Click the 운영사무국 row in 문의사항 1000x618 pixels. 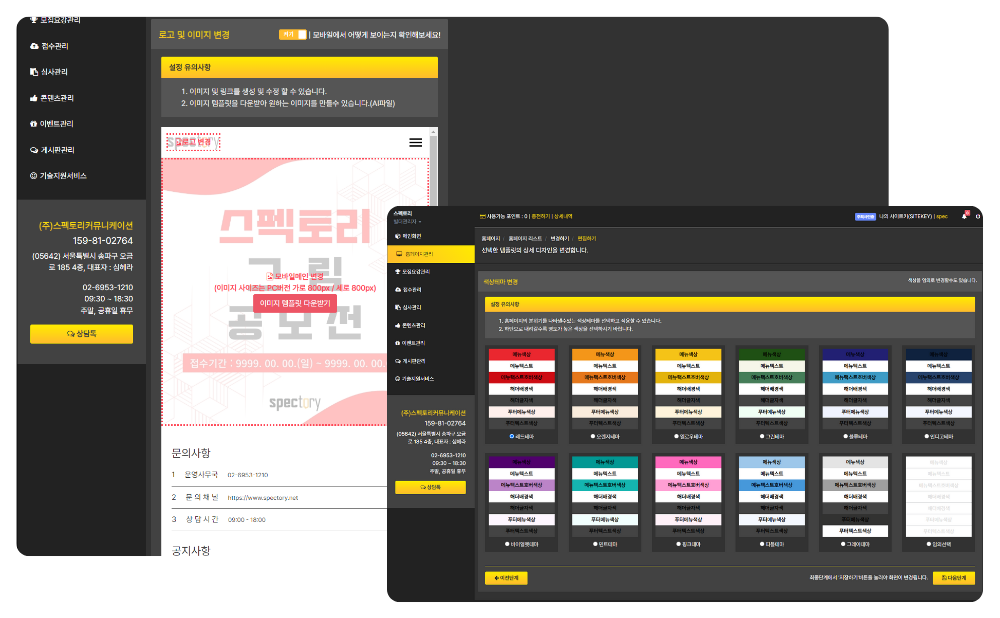point(279,475)
